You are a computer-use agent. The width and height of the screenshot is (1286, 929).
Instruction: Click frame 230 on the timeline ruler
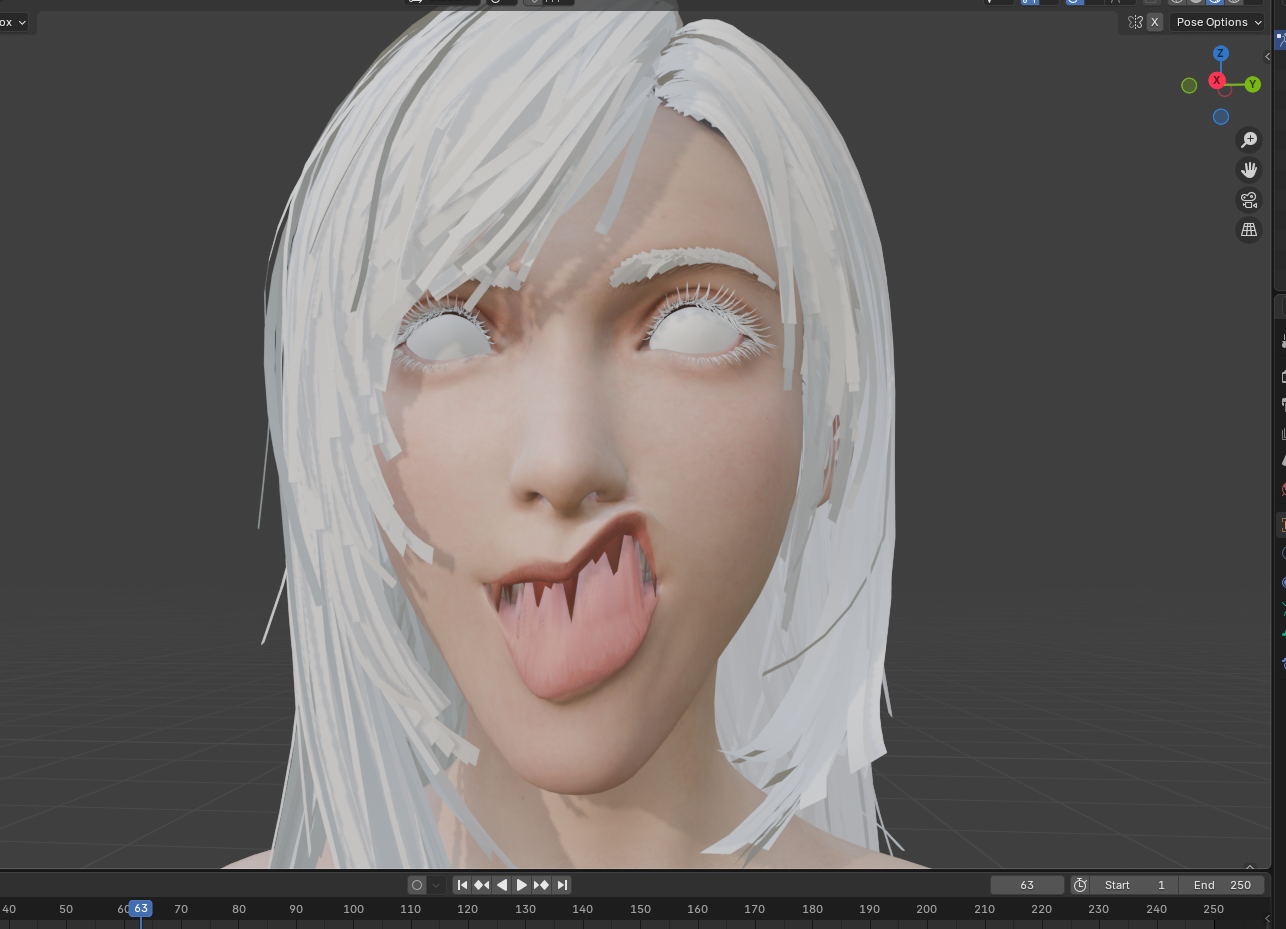coord(1099,909)
